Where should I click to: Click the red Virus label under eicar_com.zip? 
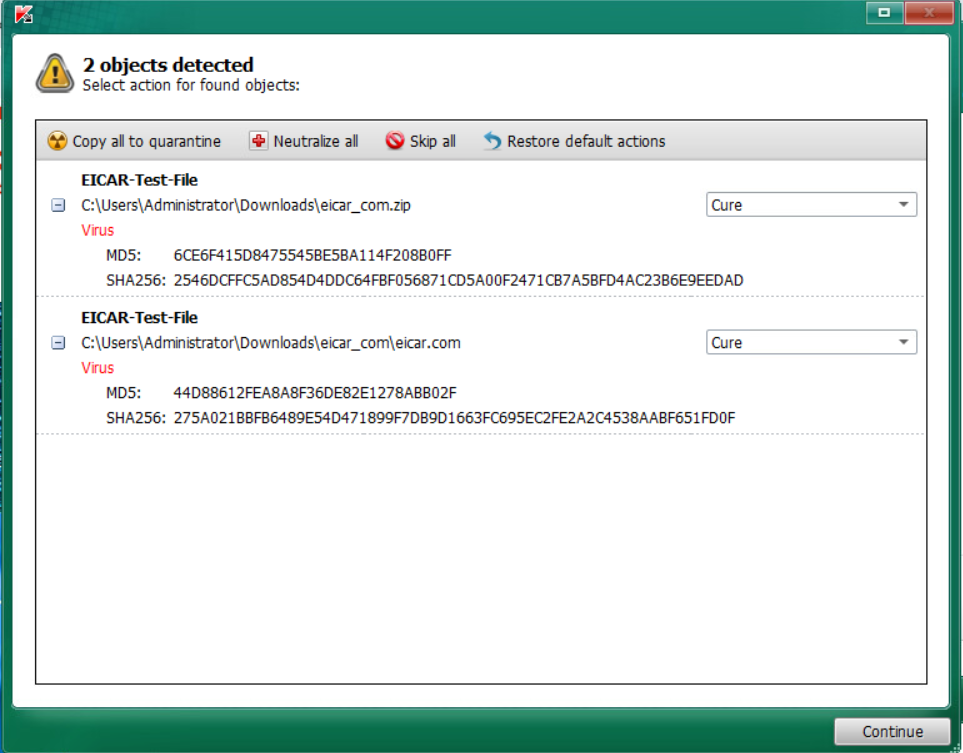98,230
